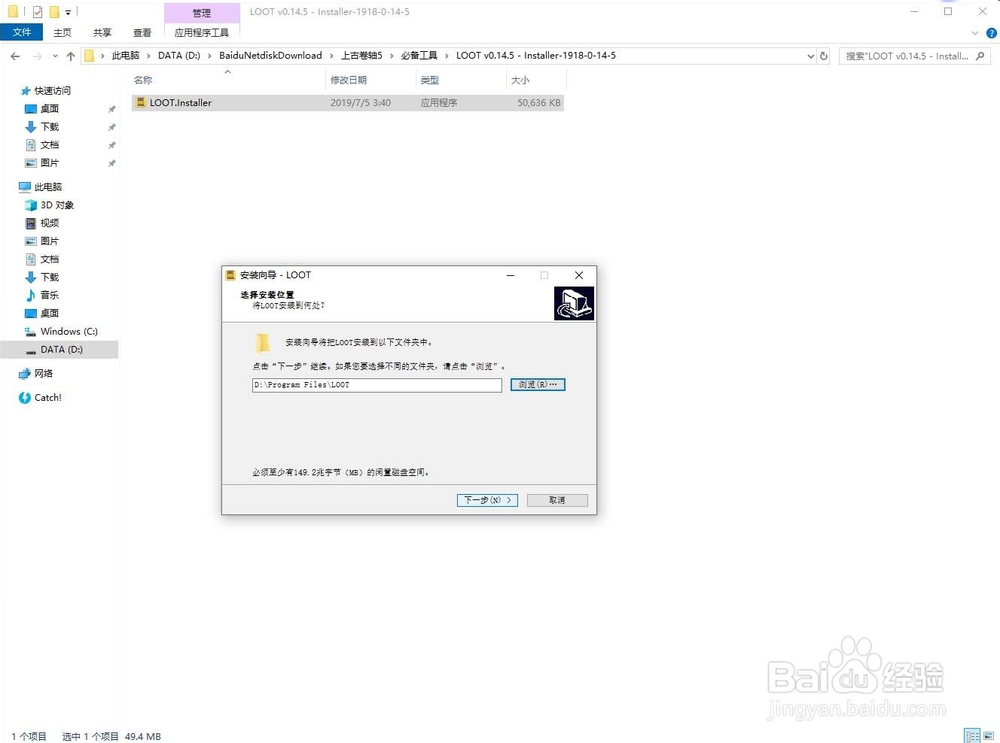Open 网络 in navigation pane

pos(43,373)
